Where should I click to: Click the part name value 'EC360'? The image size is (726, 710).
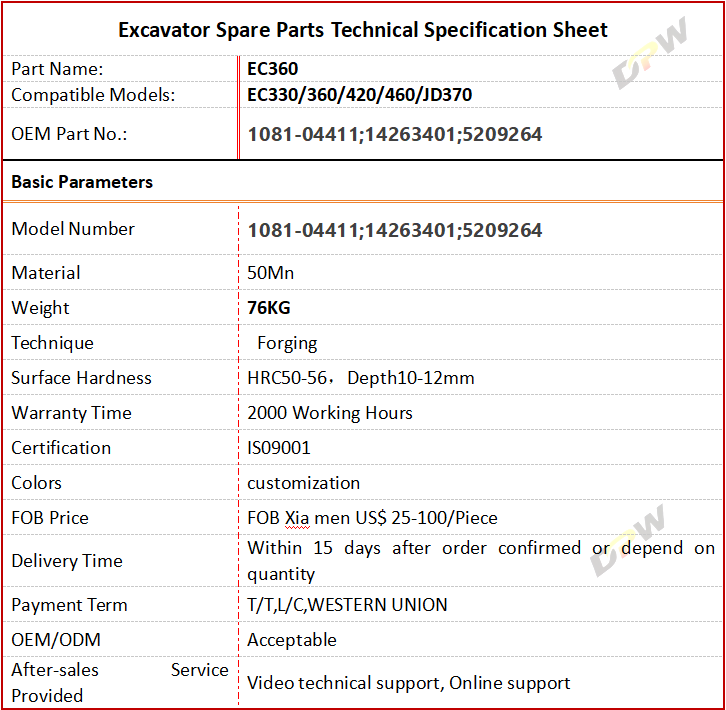[272, 69]
